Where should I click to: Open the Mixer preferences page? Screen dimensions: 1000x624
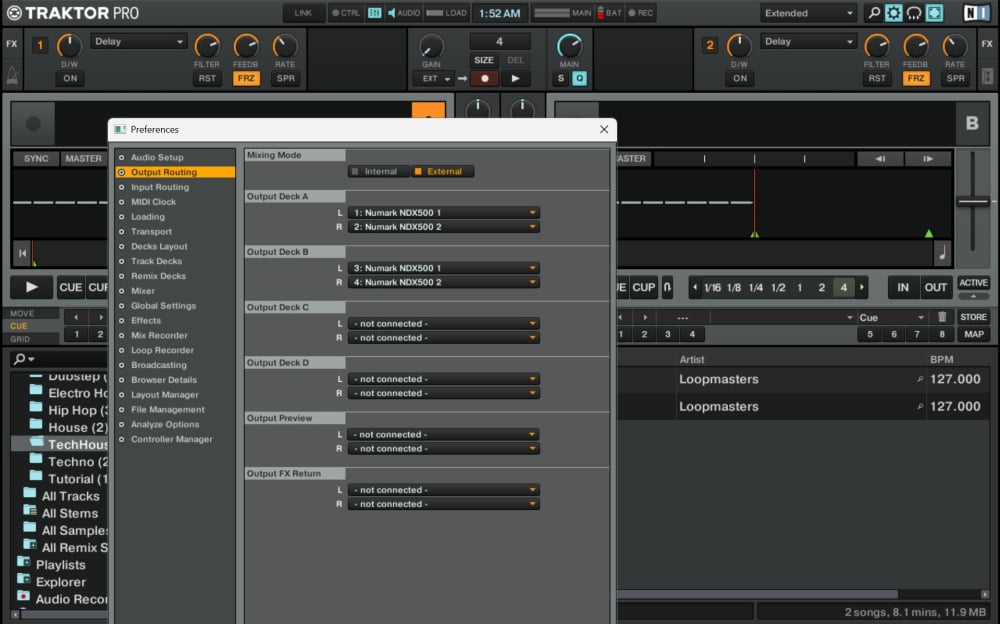point(143,291)
